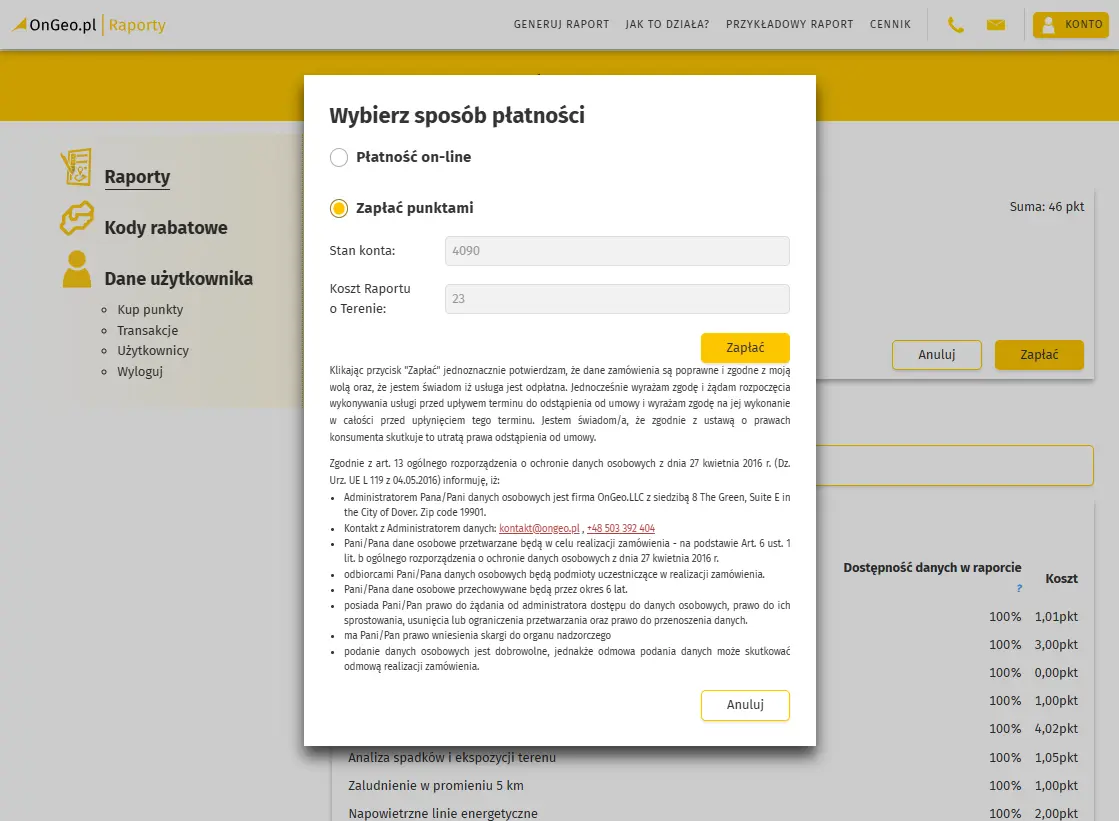Select the Zapłać punktami radio option
Image resolution: width=1119 pixels, height=821 pixels.
coord(339,208)
